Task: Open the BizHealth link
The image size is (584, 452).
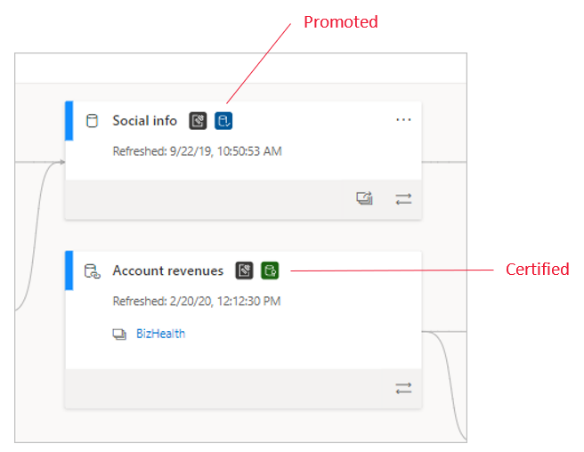Action: [161, 334]
